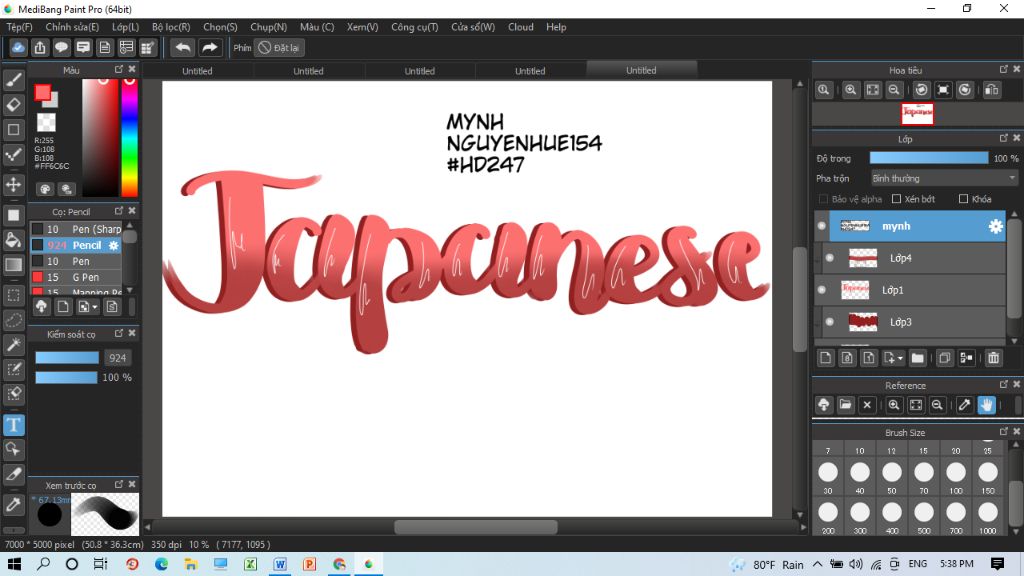Undock the Brush Size panel
Image resolution: width=1024 pixels, height=576 pixels.
pyautogui.click(x=1004, y=432)
